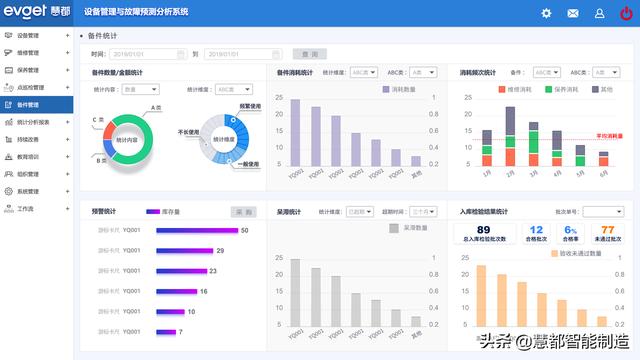Image resolution: width=640 pixels, height=360 pixels.
Task: Click the 持续改善 sidebar icon
Action: (8, 140)
